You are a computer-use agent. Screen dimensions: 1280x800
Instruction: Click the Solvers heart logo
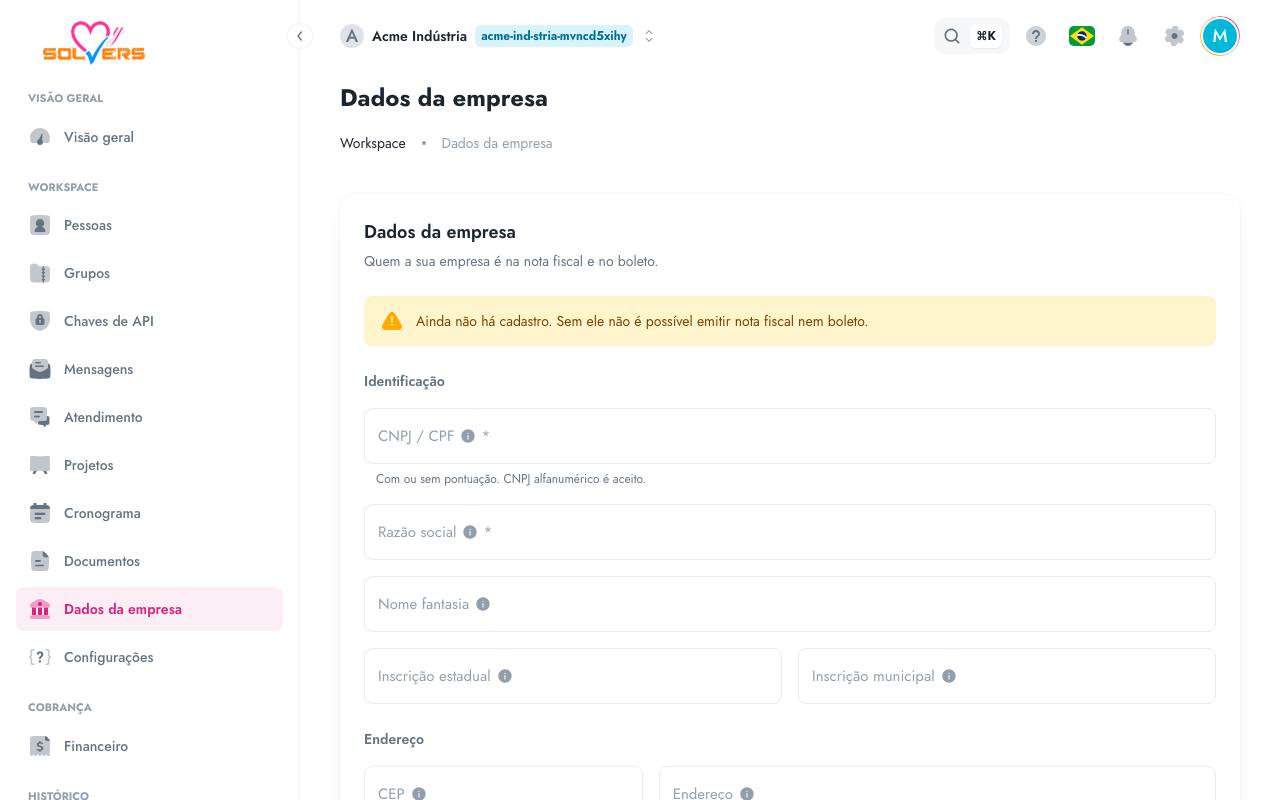[94, 43]
